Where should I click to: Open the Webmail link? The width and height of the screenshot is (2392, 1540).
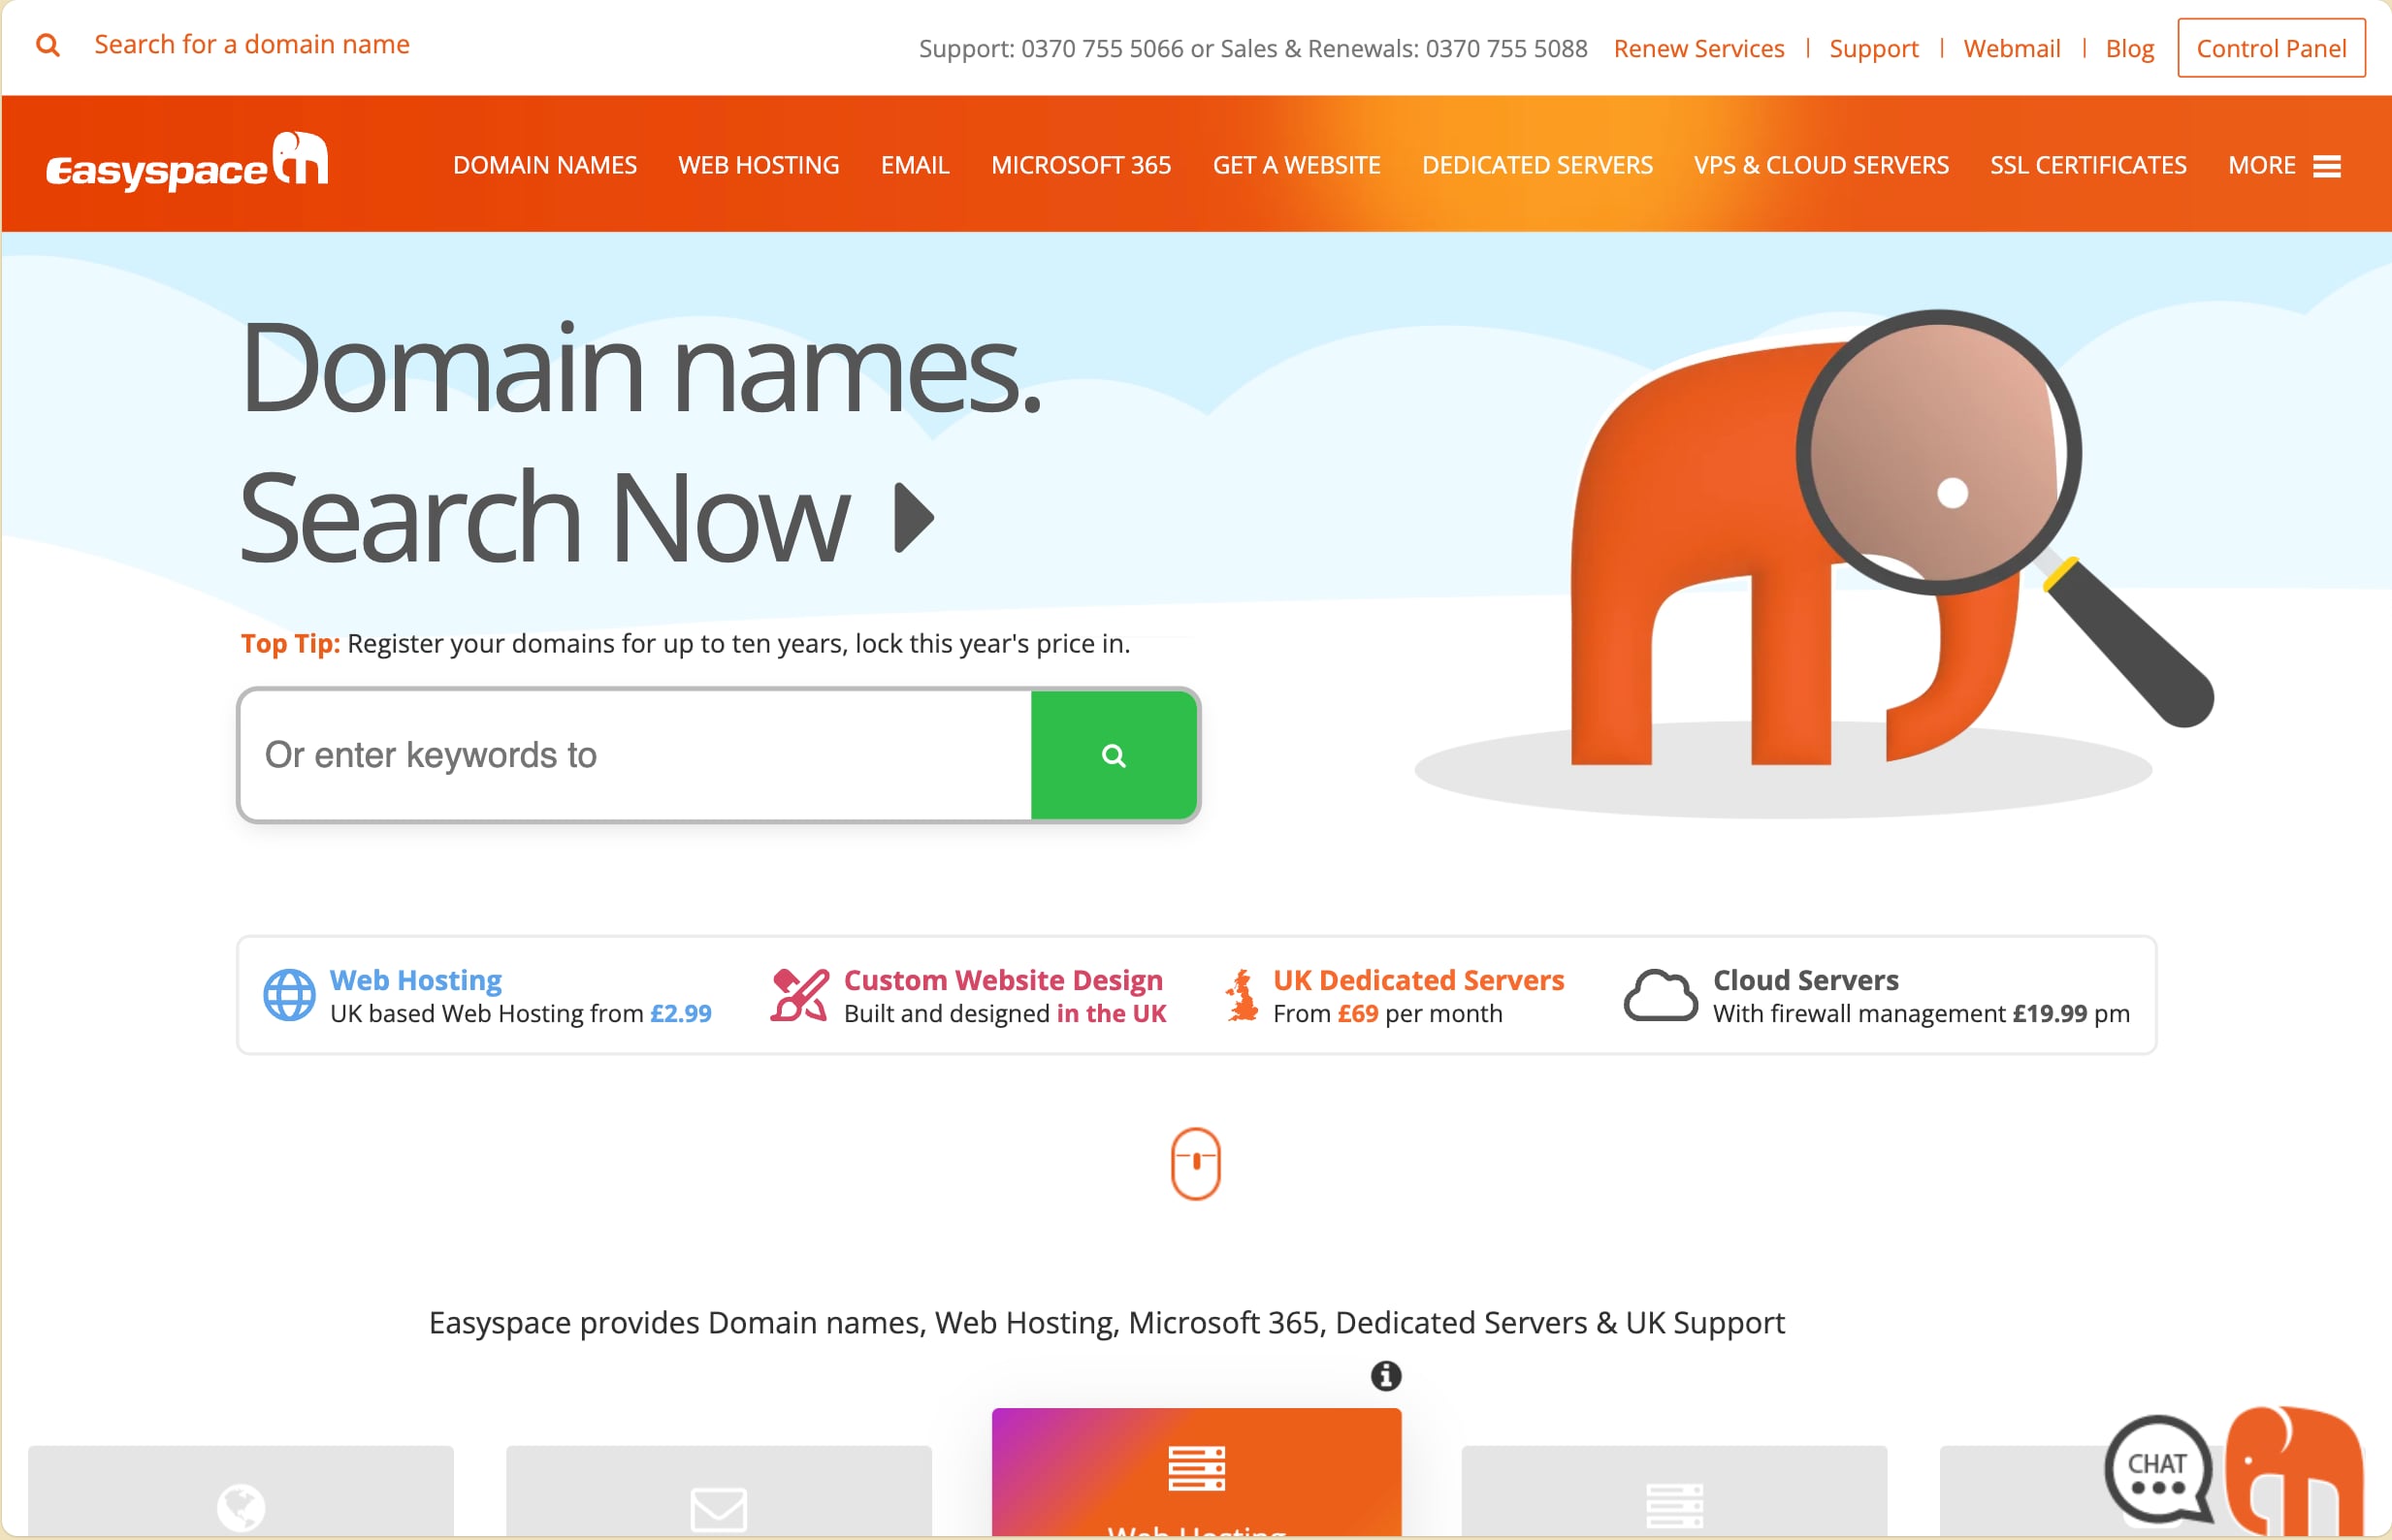pos(2012,48)
